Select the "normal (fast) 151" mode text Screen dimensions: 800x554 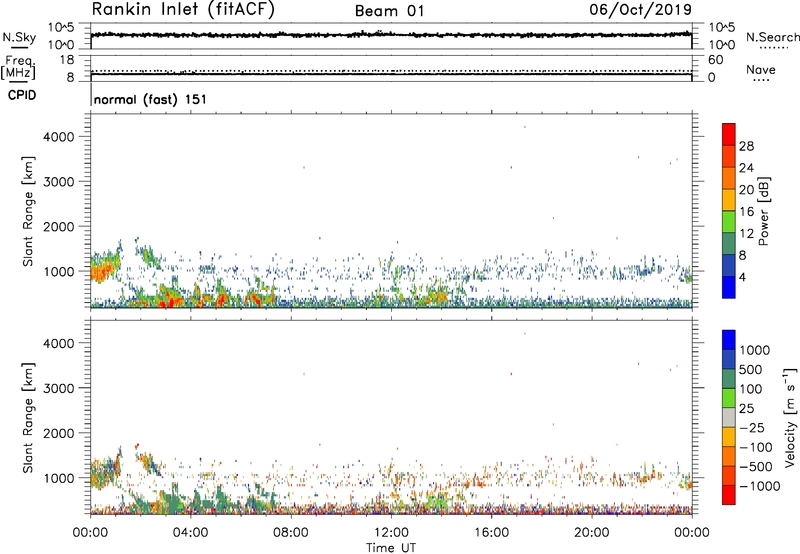(151, 99)
